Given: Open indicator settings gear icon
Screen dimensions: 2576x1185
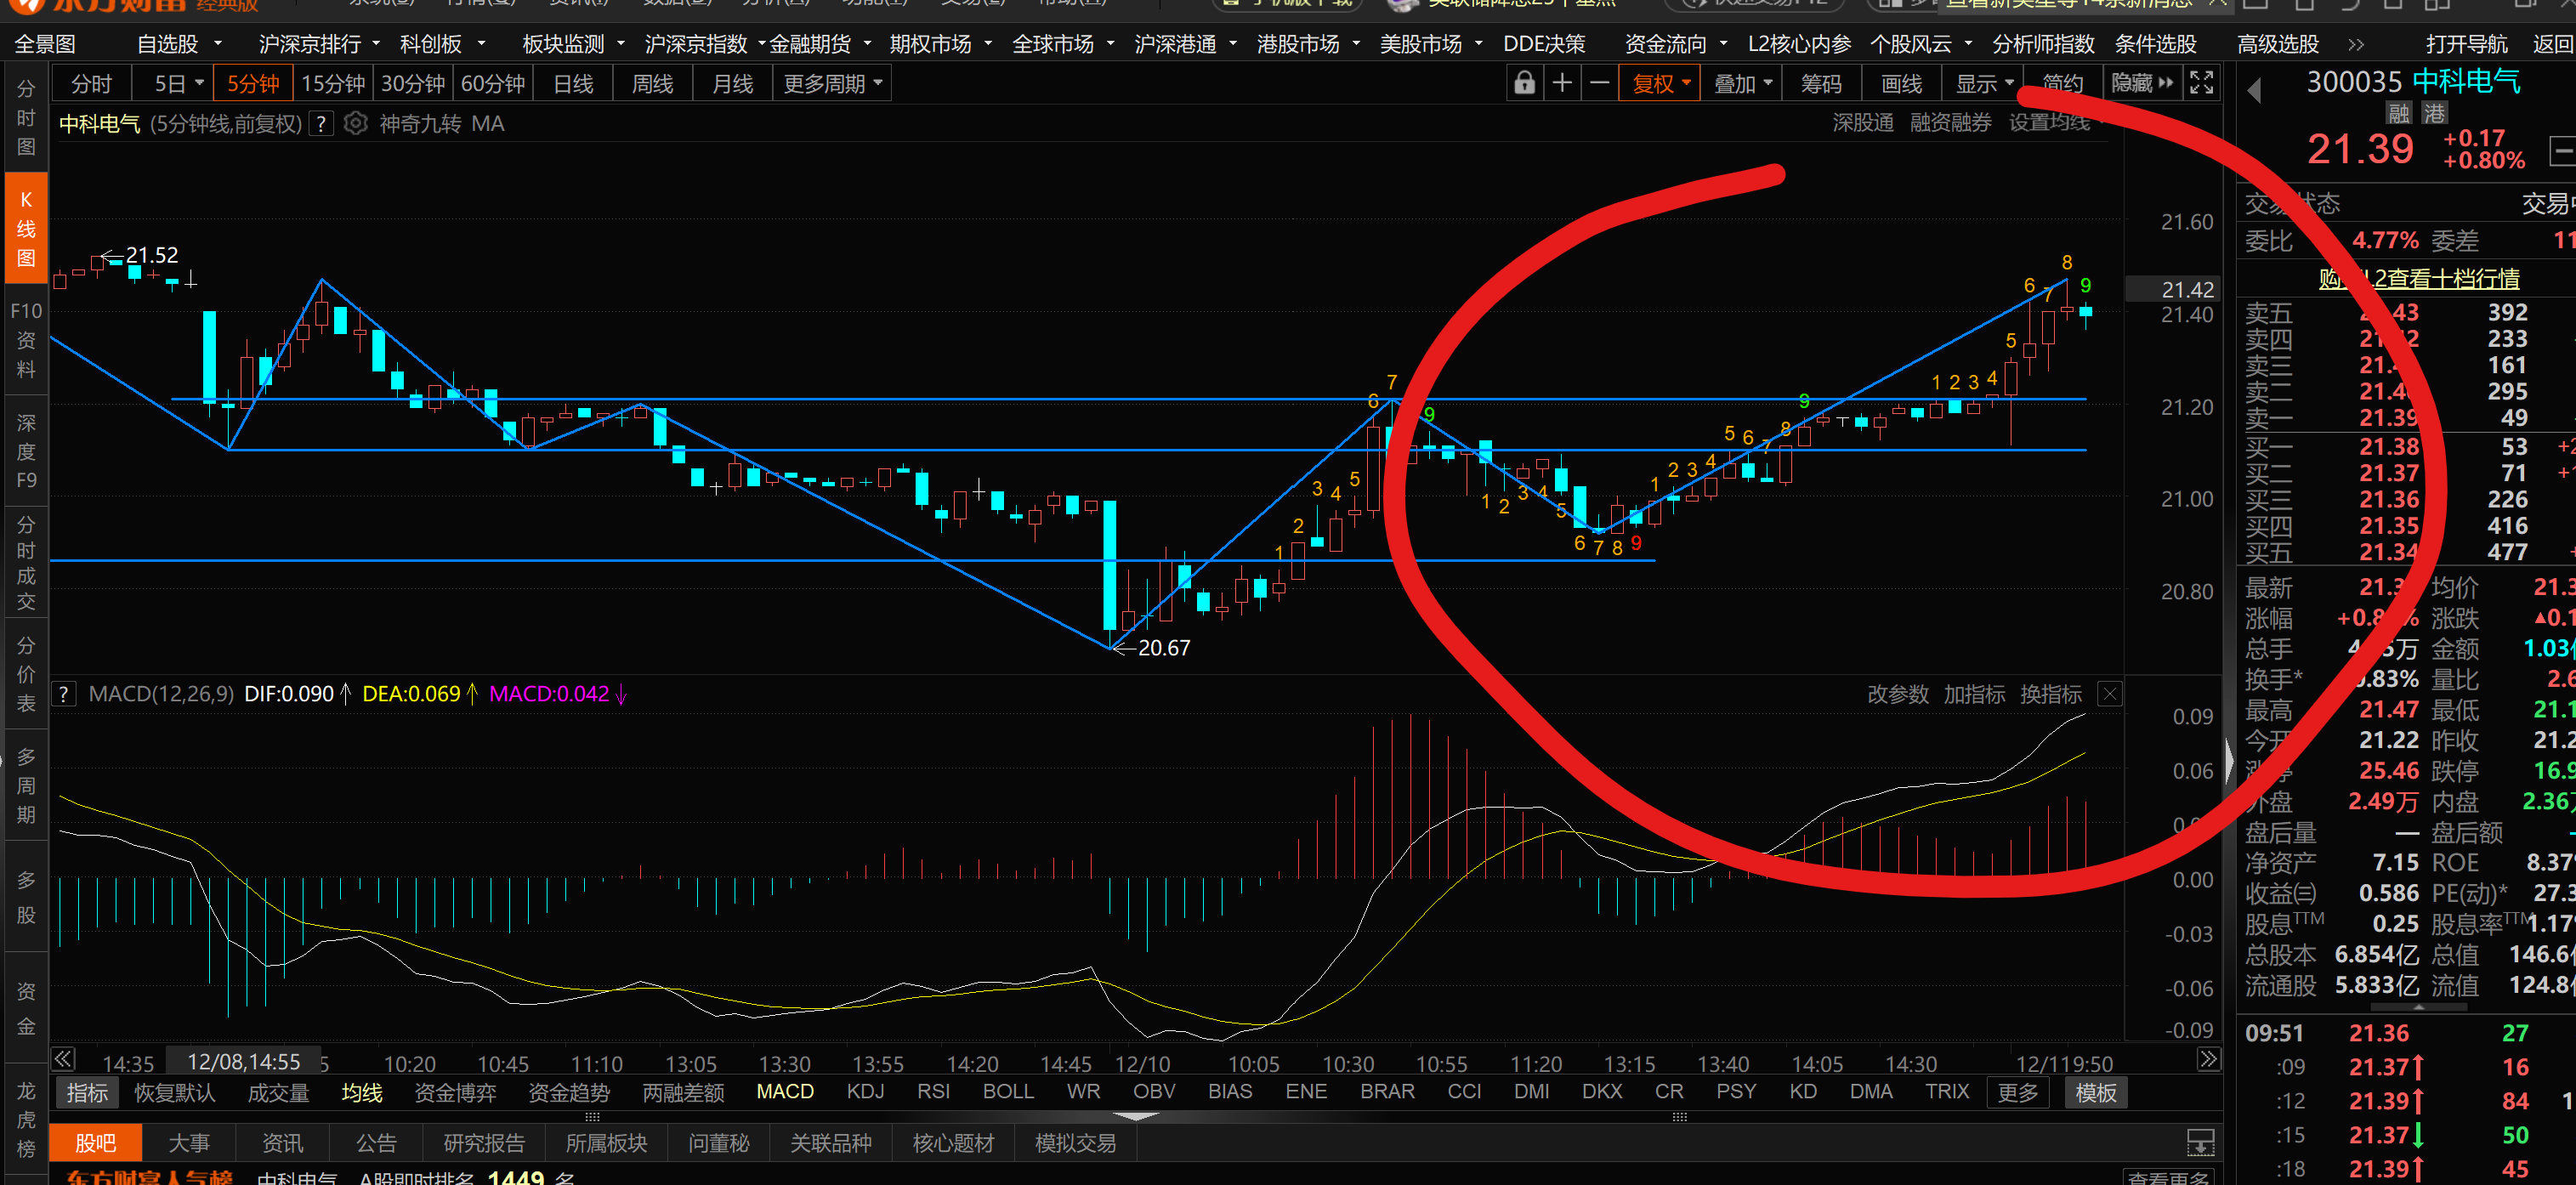Looking at the screenshot, I should tap(355, 124).
